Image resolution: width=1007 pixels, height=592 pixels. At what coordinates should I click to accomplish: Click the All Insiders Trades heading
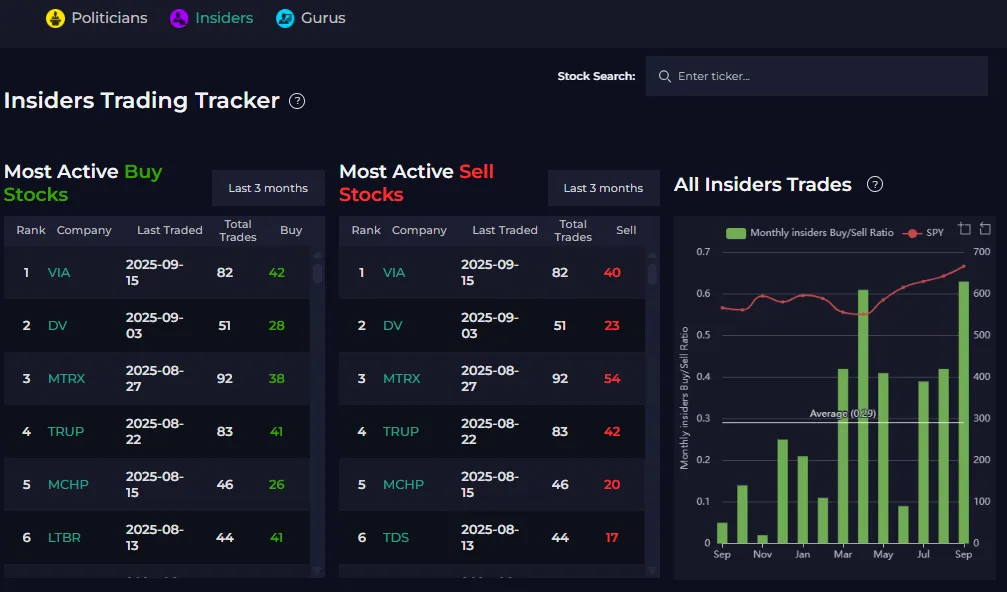(x=762, y=184)
